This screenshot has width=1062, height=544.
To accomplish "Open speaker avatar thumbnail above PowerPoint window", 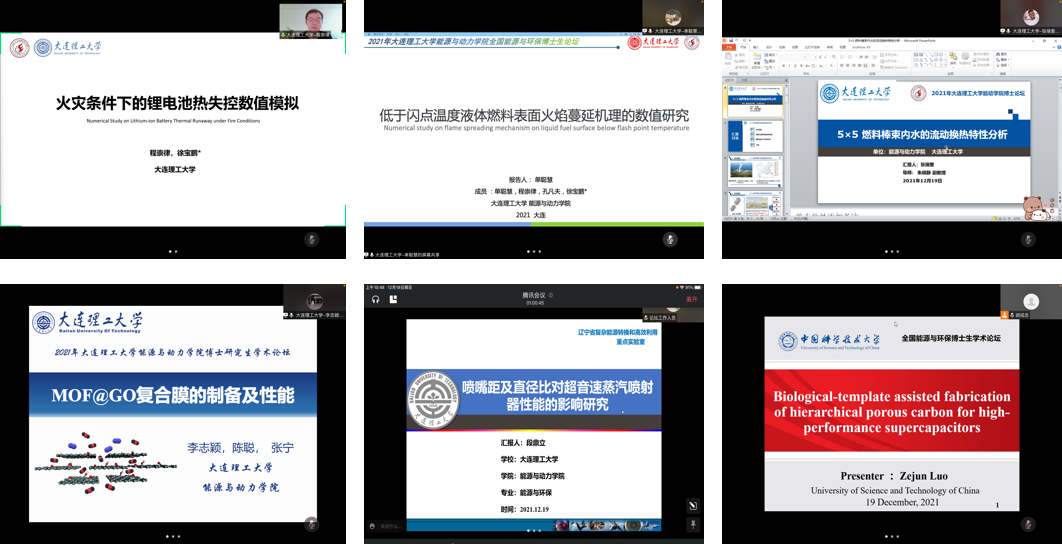I will [1031, 18].
